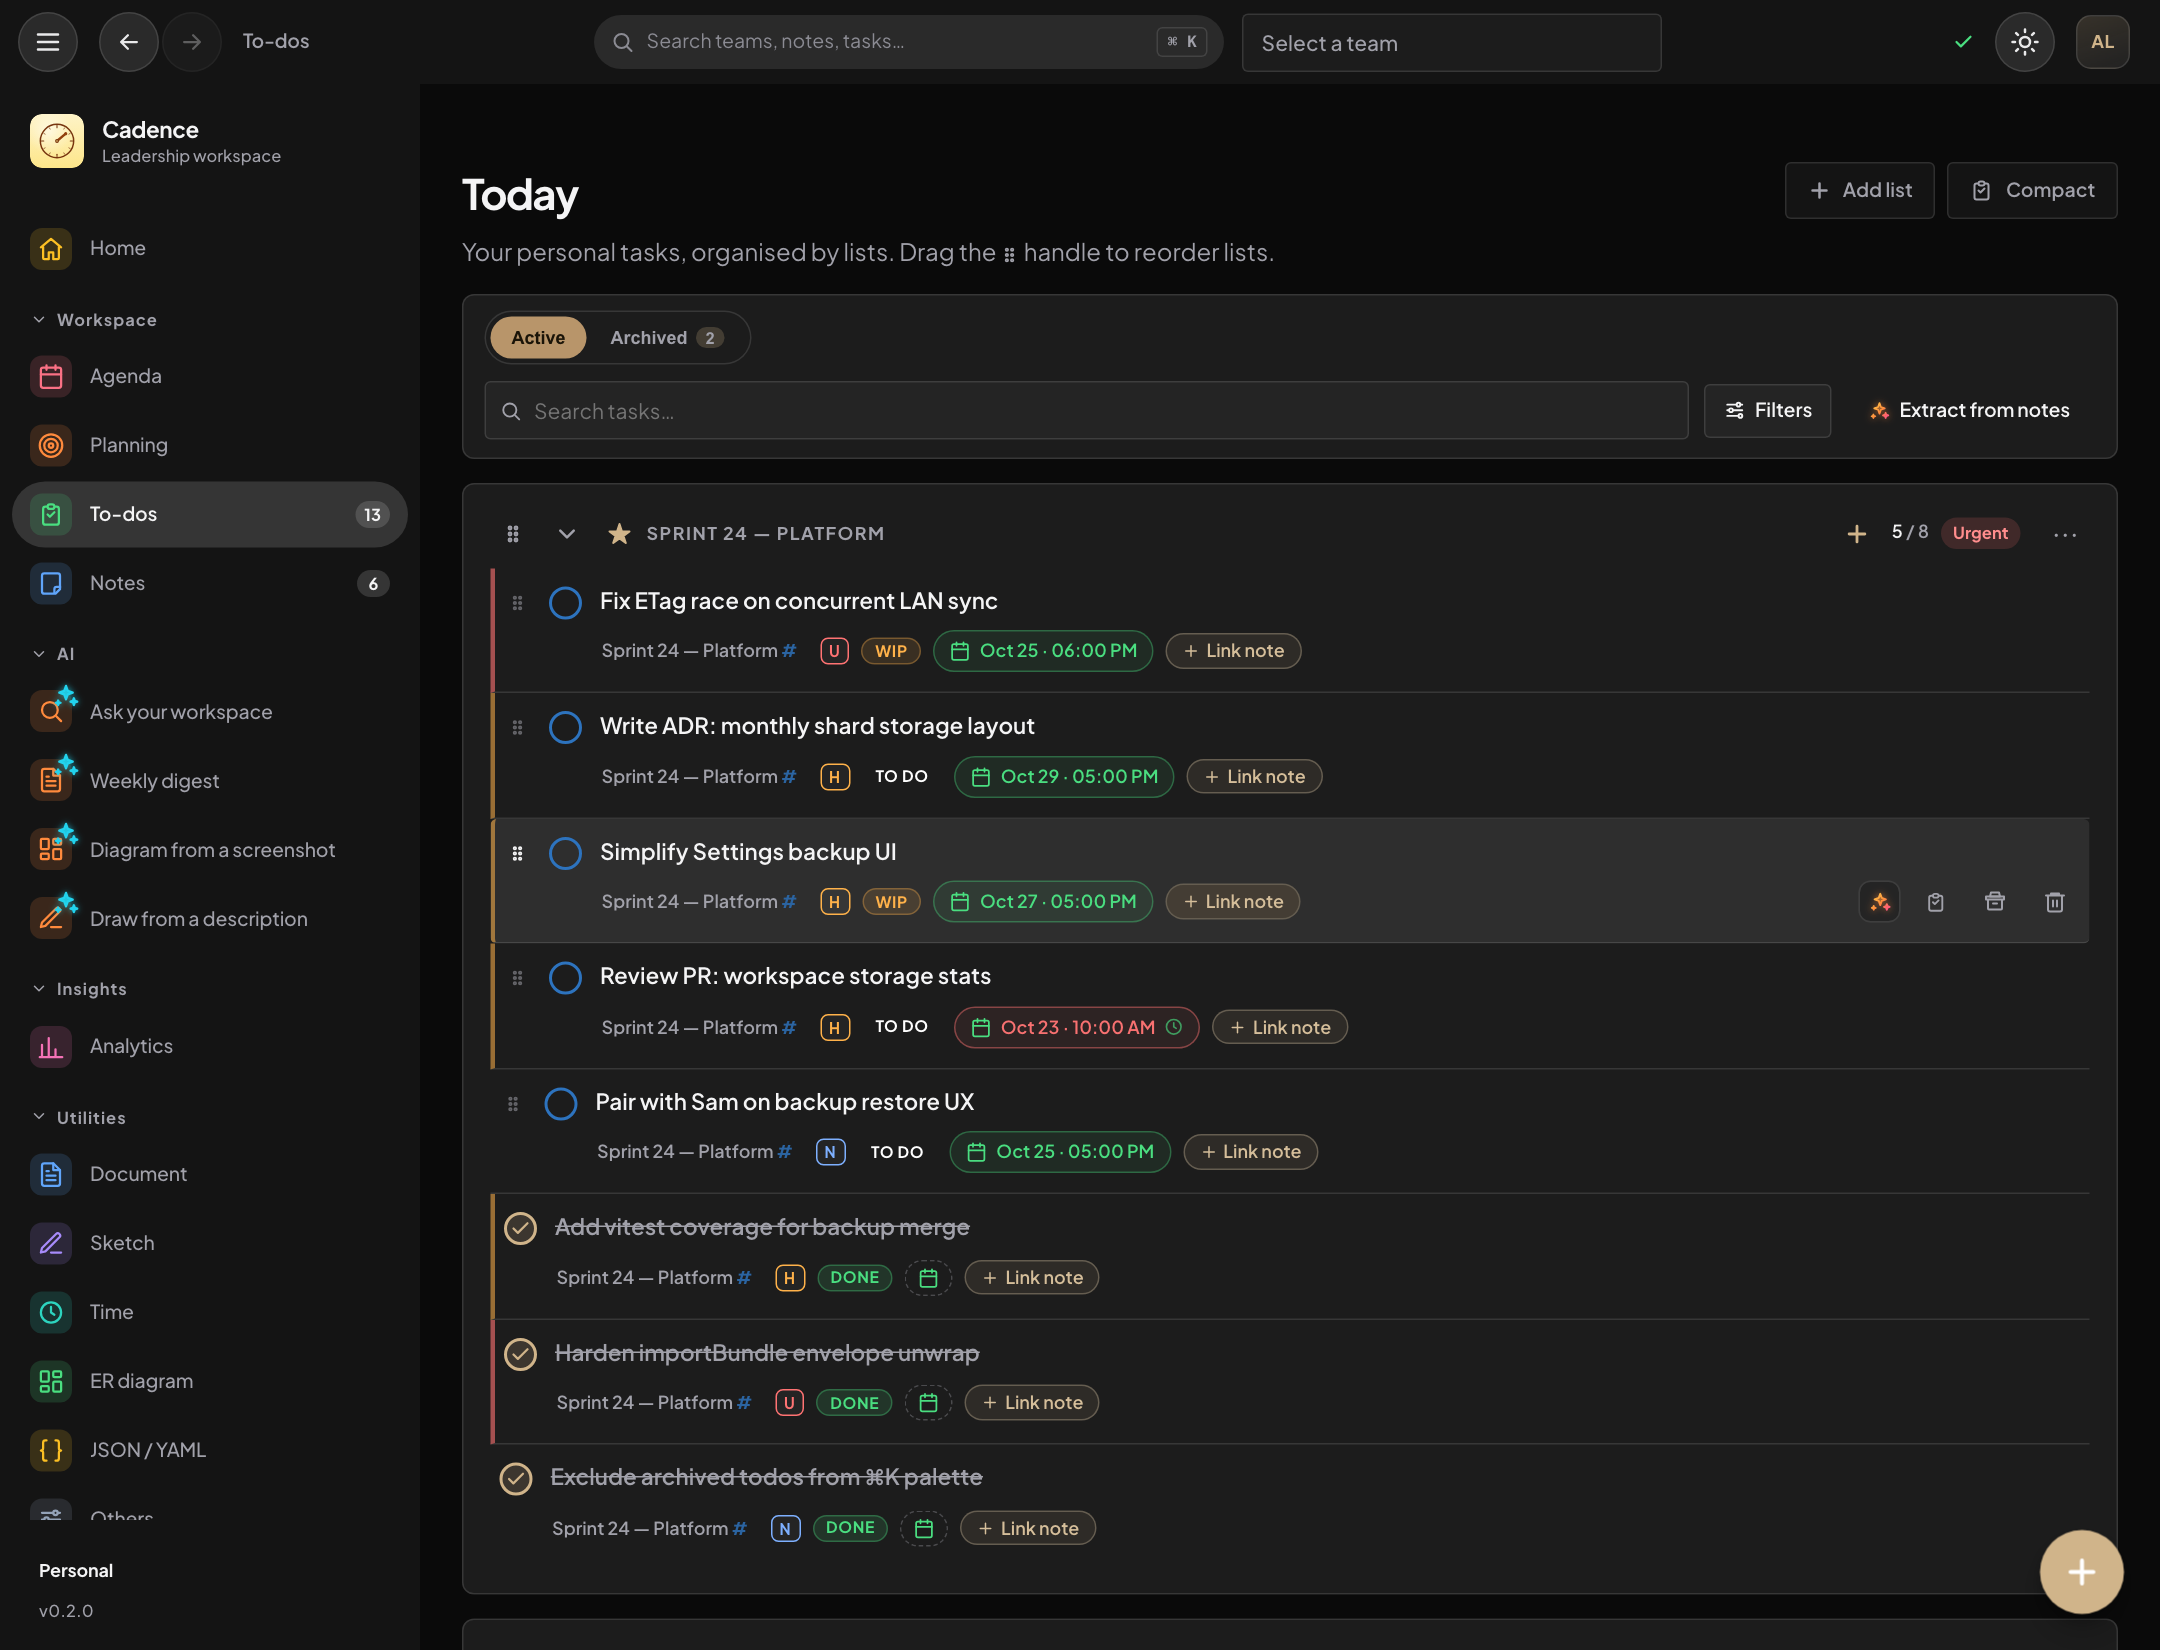Click the H priority badge on Write ADR task

tap(835, 777)
